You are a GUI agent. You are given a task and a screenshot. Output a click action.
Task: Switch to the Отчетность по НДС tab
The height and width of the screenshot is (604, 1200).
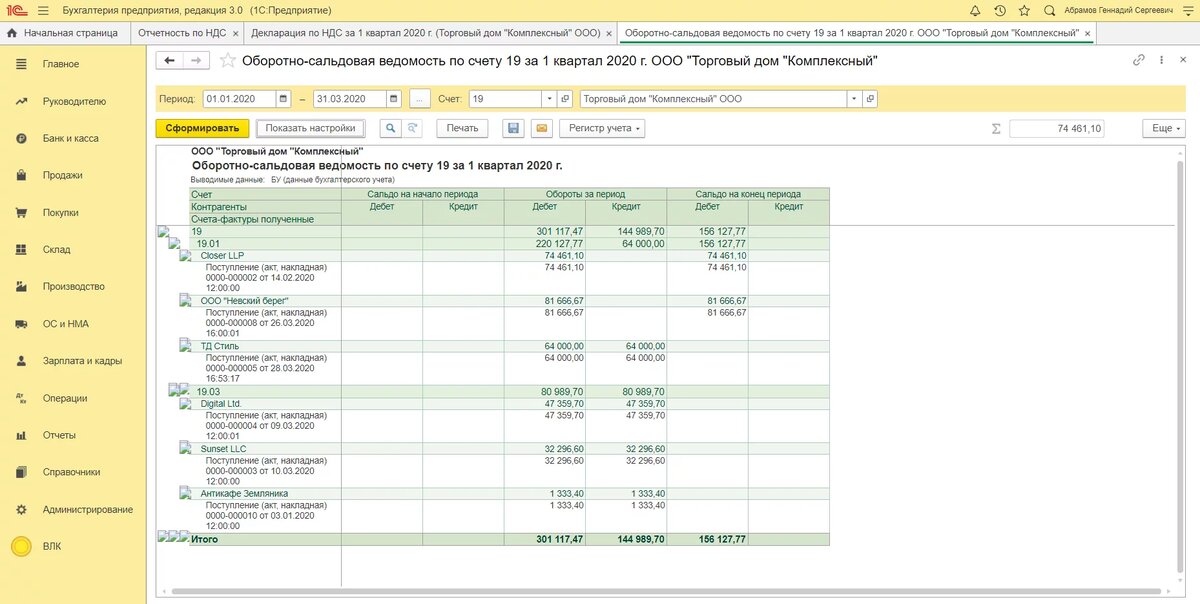(181, 32)
